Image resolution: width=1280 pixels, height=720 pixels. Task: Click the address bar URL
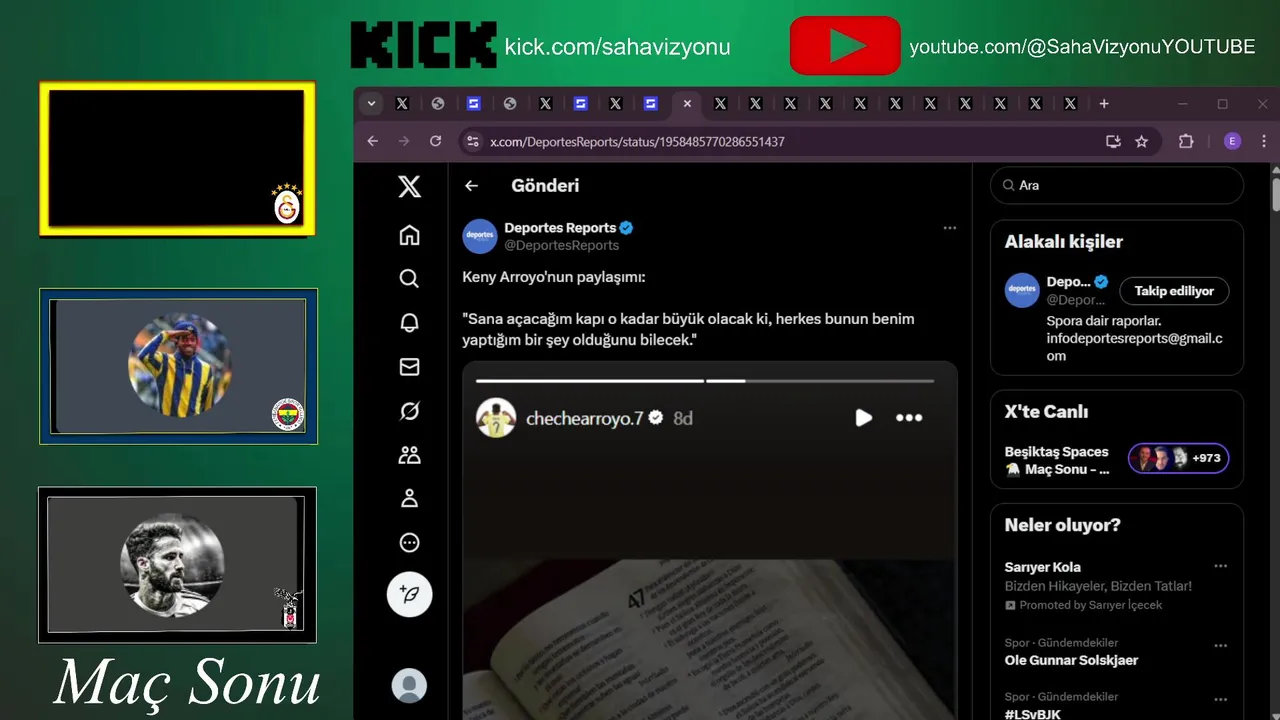(x=637, y=142)
